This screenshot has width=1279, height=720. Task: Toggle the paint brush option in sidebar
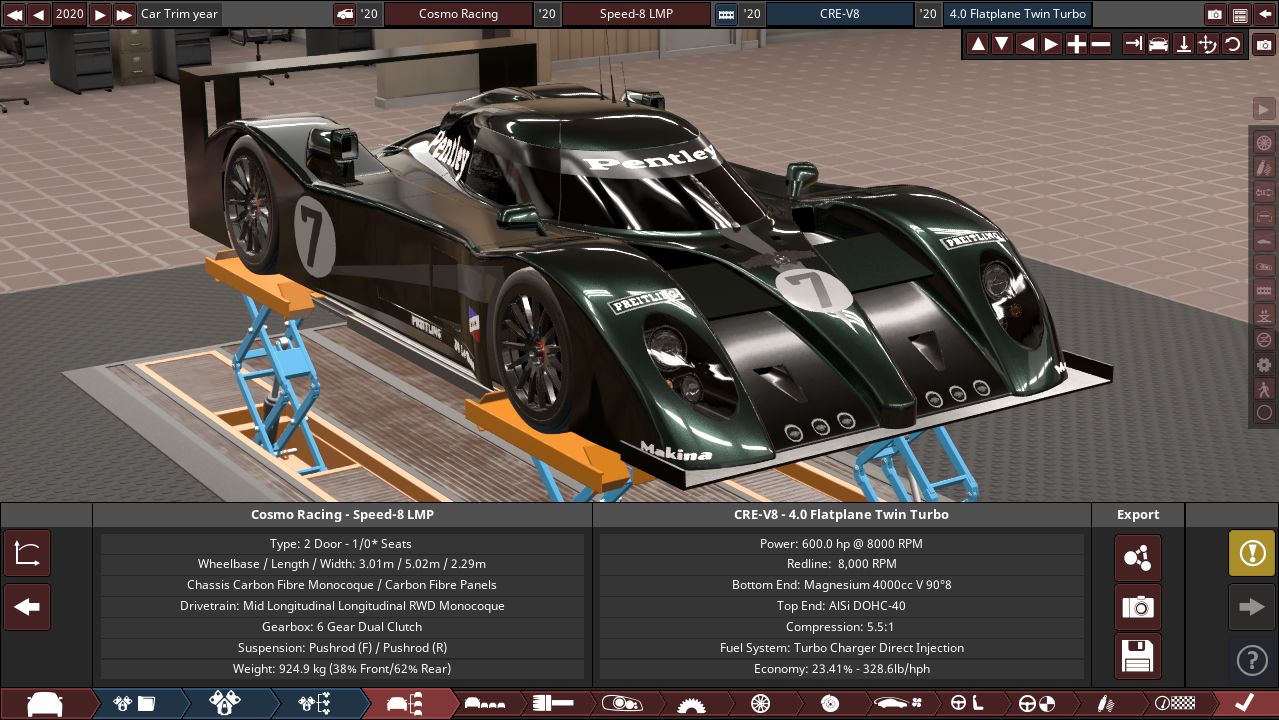[1264, 167]
